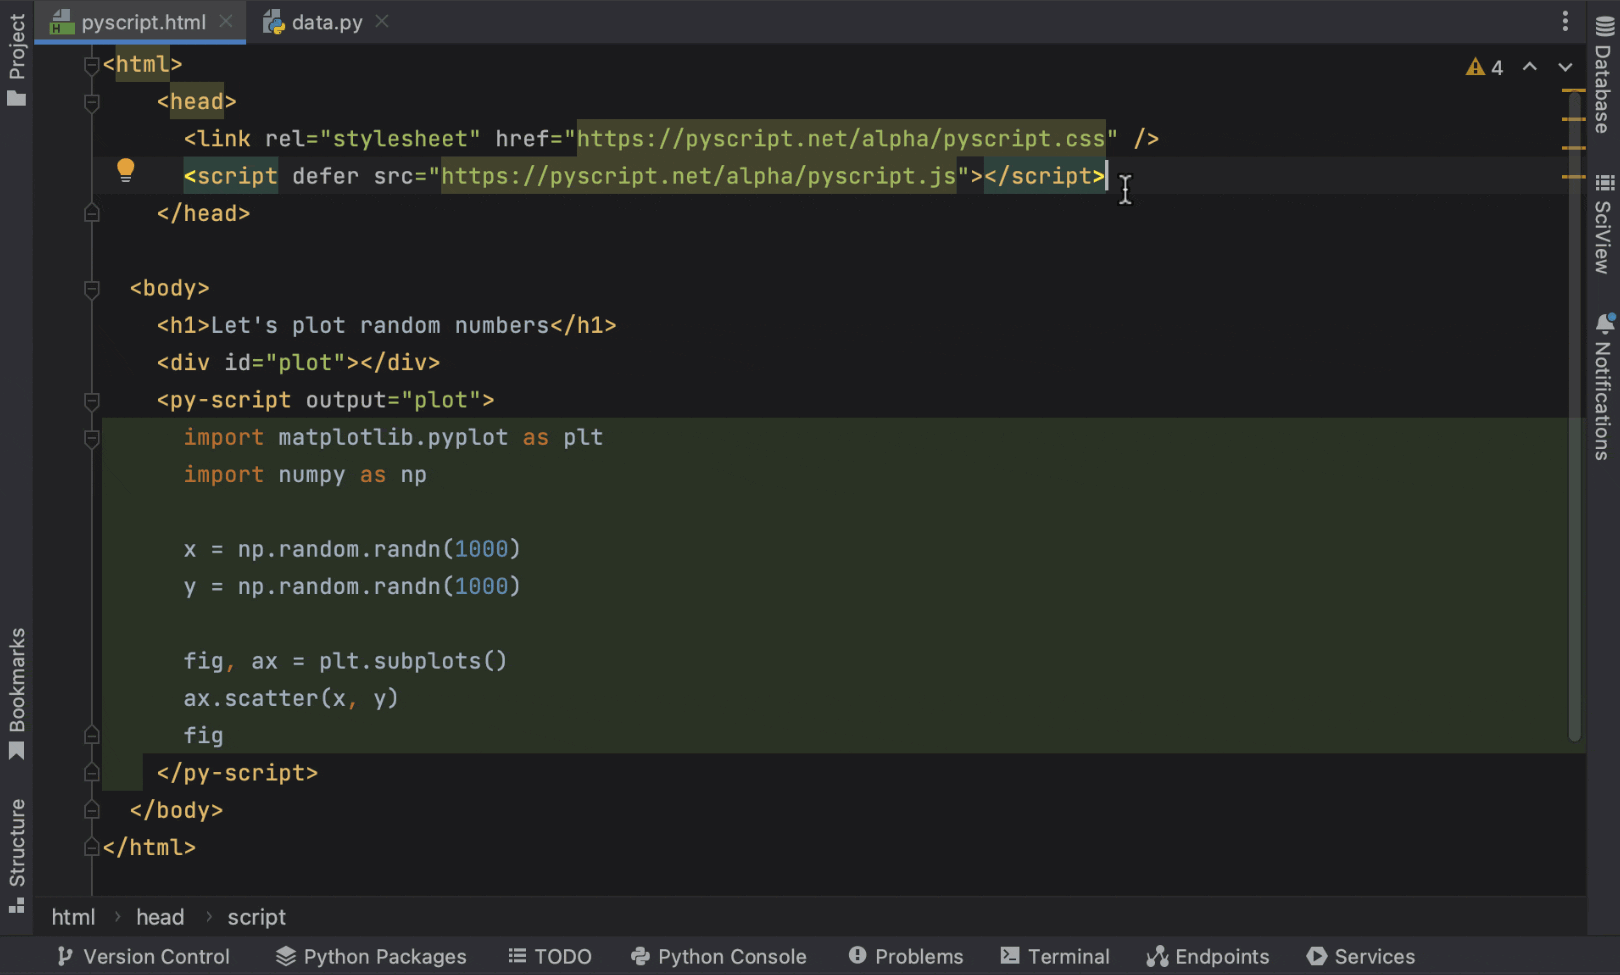Open the Python Console
This screenshot has width=1620, height=975.
719,956
